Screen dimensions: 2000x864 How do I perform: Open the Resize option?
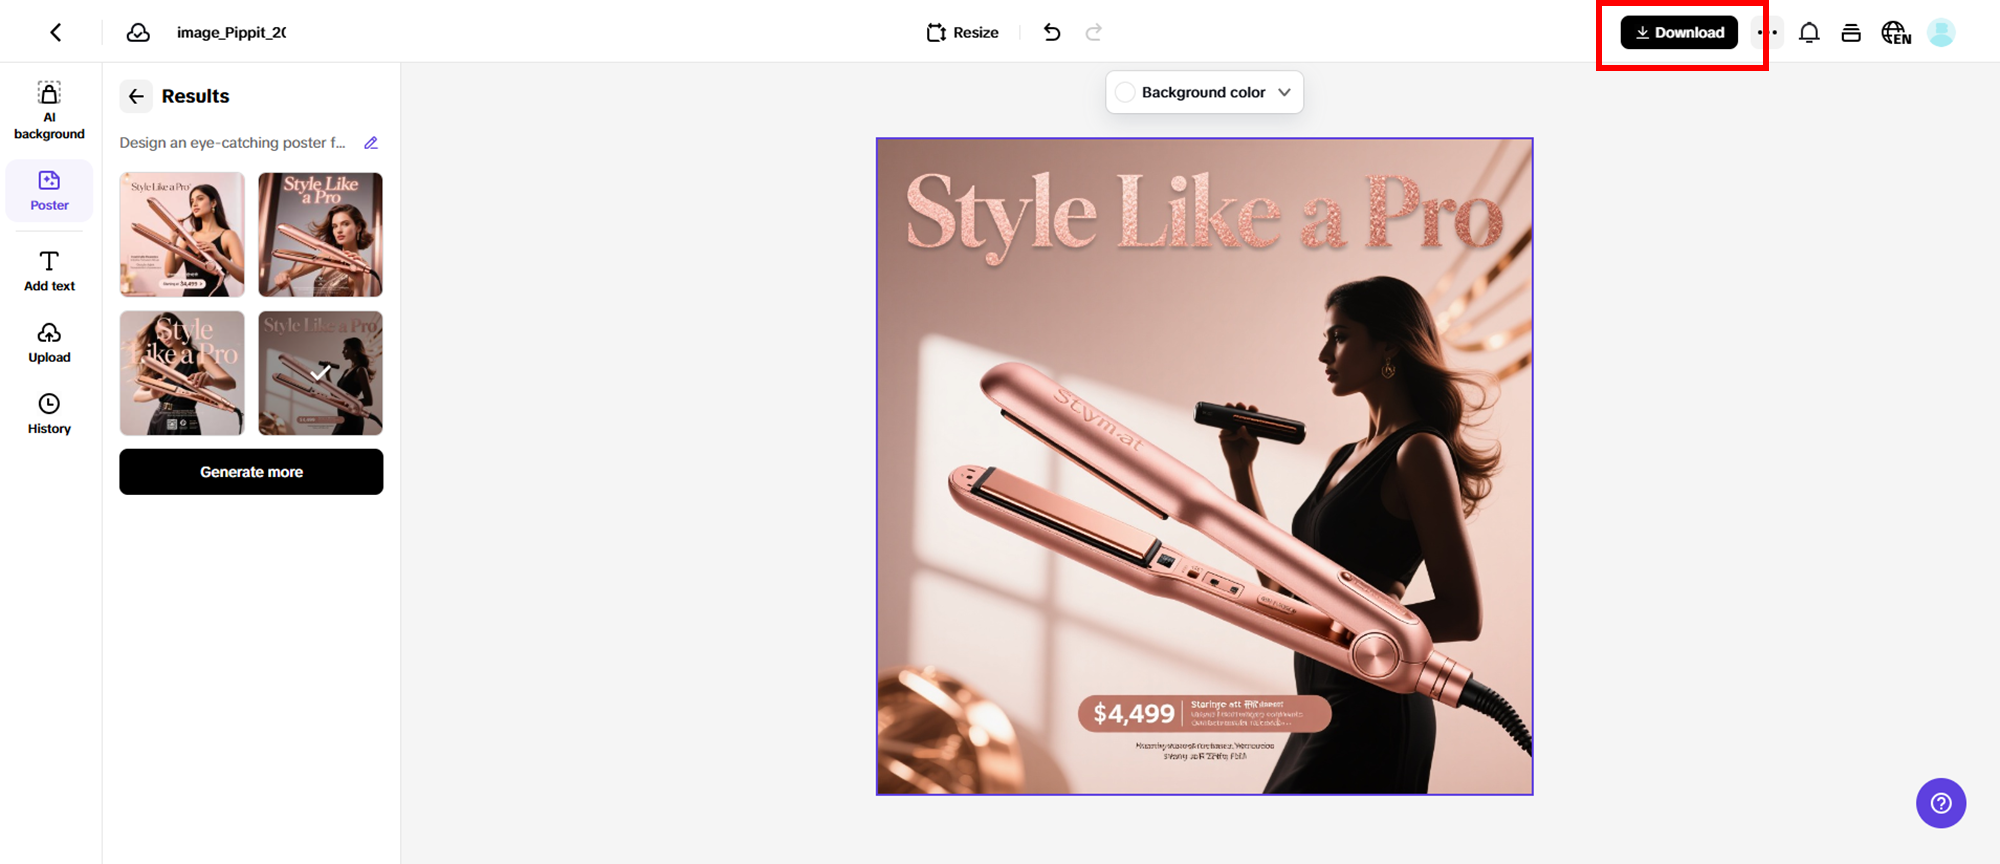963,32
